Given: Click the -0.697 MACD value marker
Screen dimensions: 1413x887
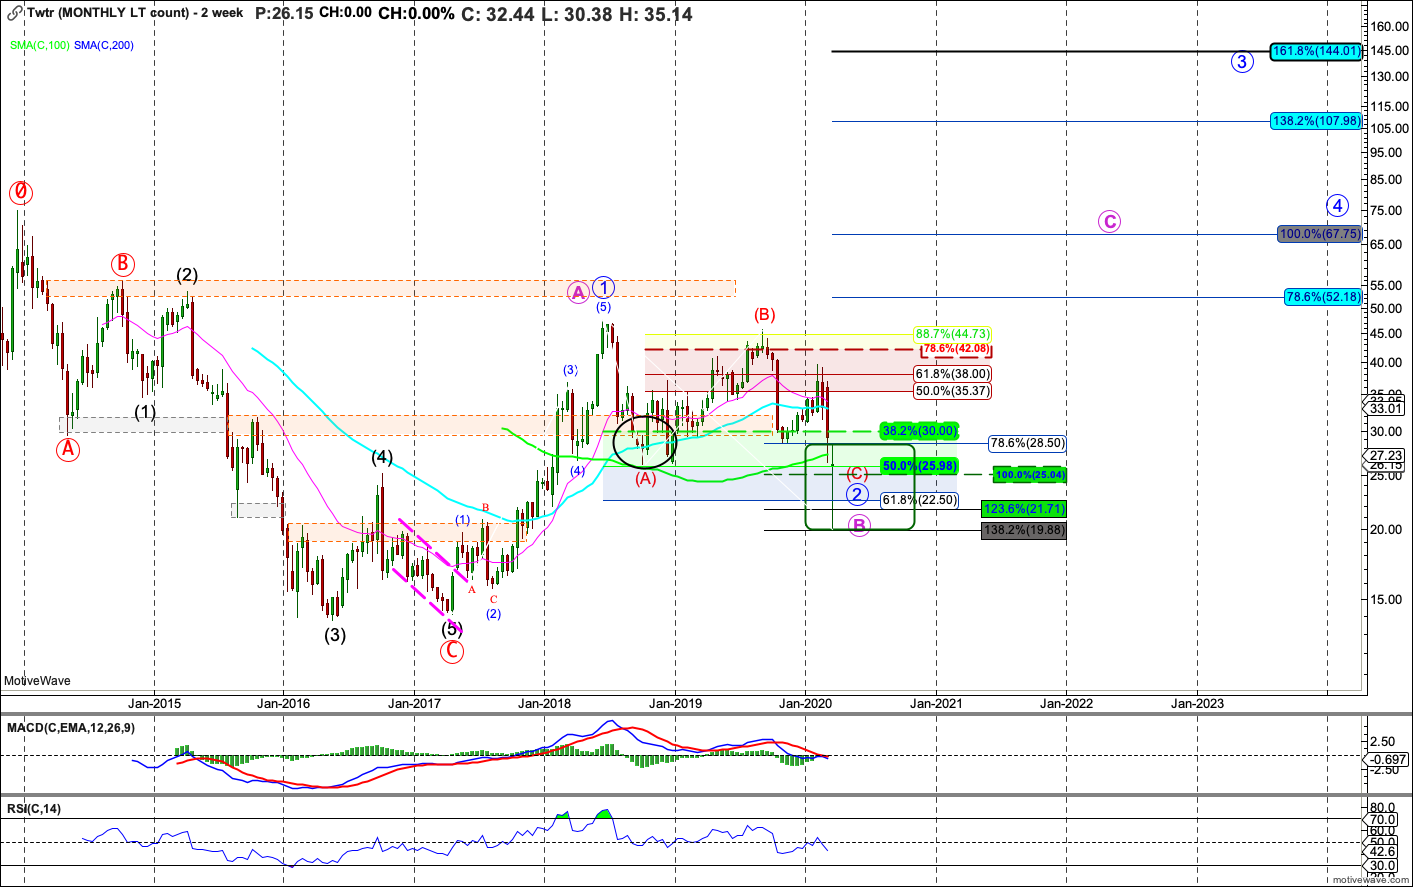Looking at the screenshot, I should (x=1386, y=759).
